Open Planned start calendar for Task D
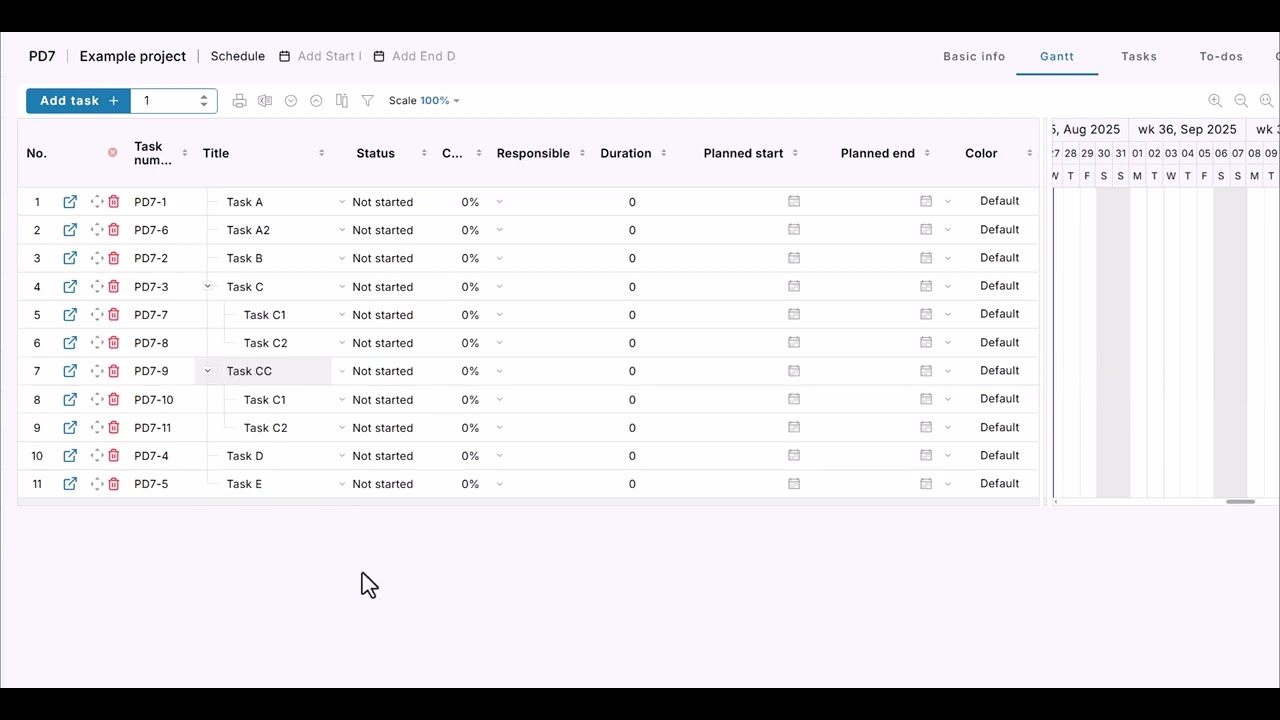The height and width of the screenshot is (720, 1280). [794, 456]
